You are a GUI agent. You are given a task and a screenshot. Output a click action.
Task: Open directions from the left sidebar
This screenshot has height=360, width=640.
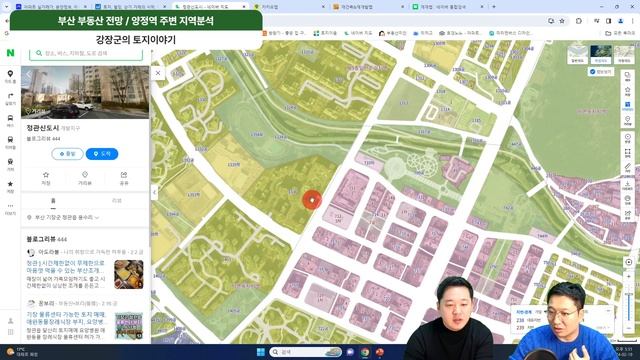point(10,98)
